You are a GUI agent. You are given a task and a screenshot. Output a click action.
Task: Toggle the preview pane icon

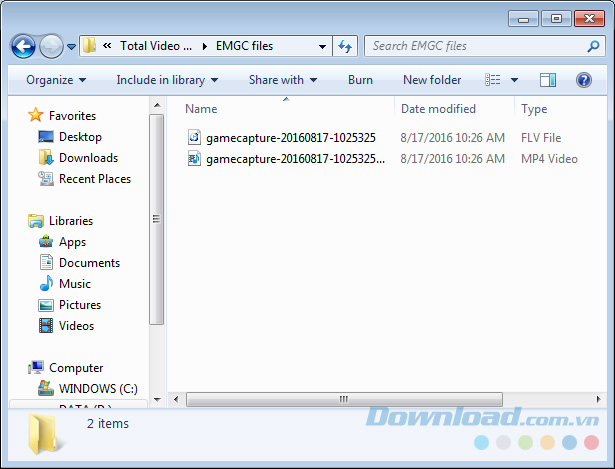tap(548, 80)
